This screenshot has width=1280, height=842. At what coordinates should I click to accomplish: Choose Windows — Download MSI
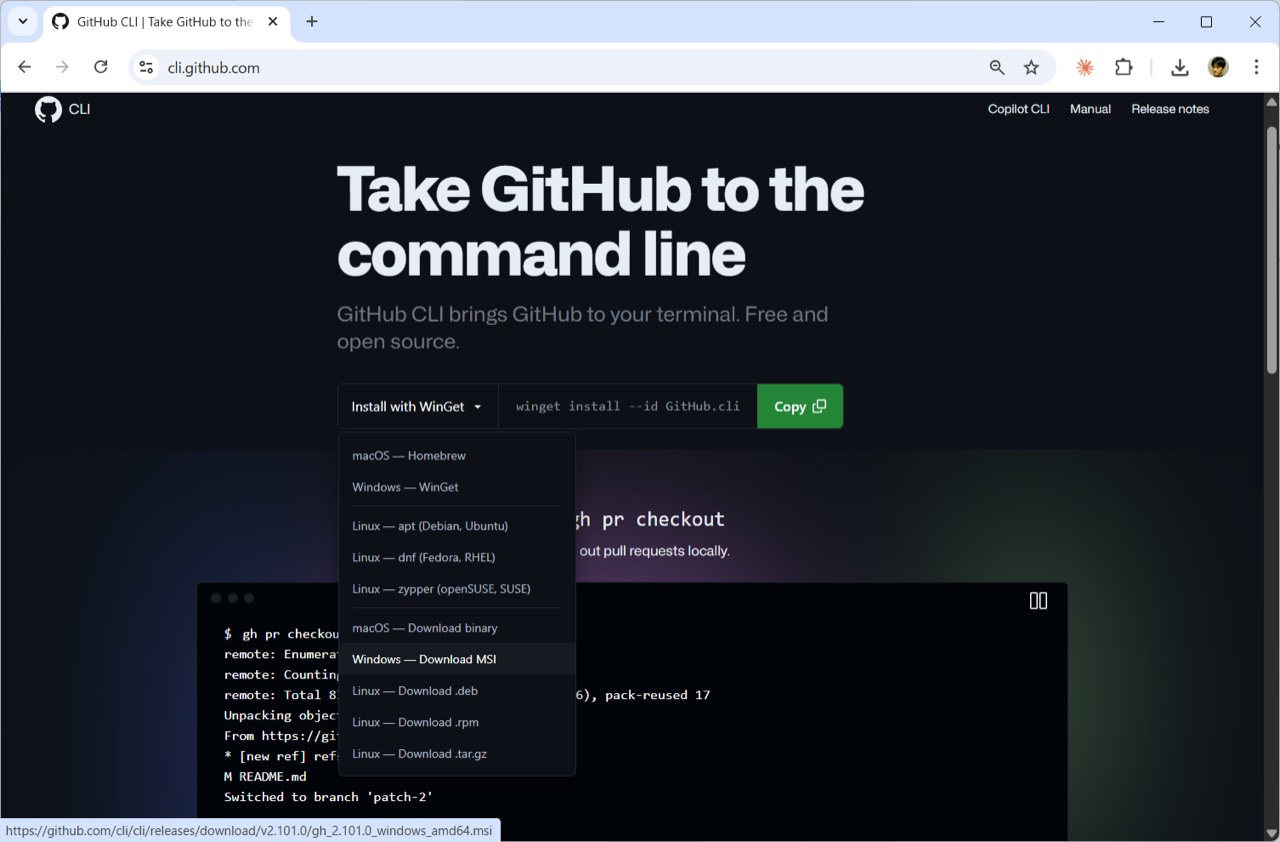pyautogui.click(x=457, y=659)
